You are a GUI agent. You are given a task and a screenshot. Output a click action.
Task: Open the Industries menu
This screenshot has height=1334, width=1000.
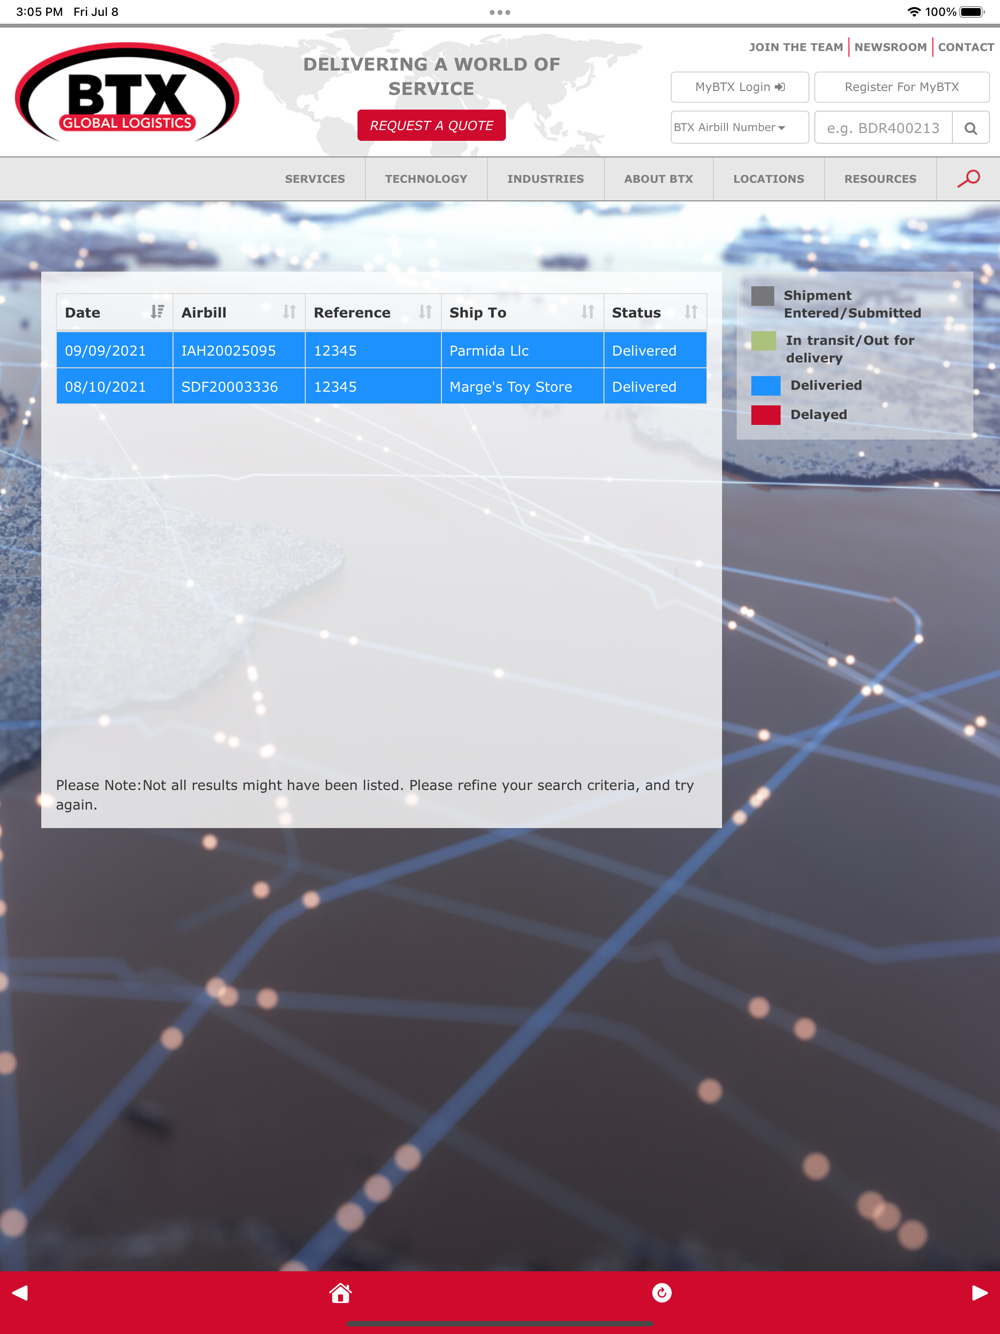click(x=546, y=179)
